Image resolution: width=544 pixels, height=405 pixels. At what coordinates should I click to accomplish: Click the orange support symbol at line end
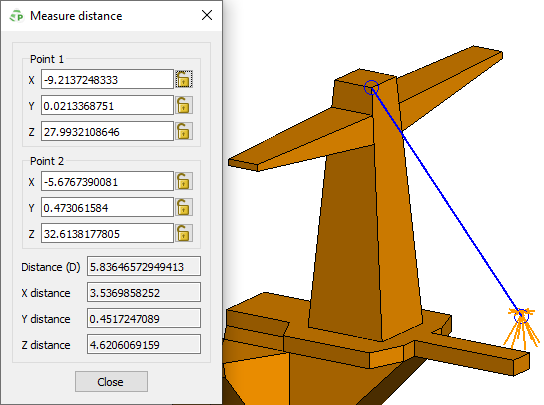tap(521, 327)
